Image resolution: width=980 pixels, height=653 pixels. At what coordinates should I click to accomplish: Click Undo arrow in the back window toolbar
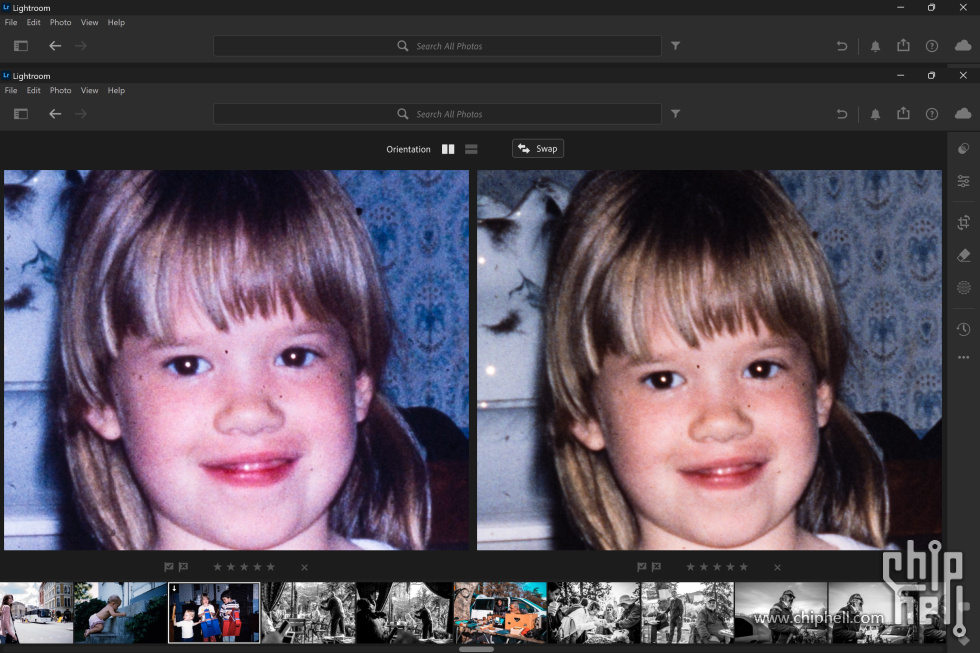842,46
